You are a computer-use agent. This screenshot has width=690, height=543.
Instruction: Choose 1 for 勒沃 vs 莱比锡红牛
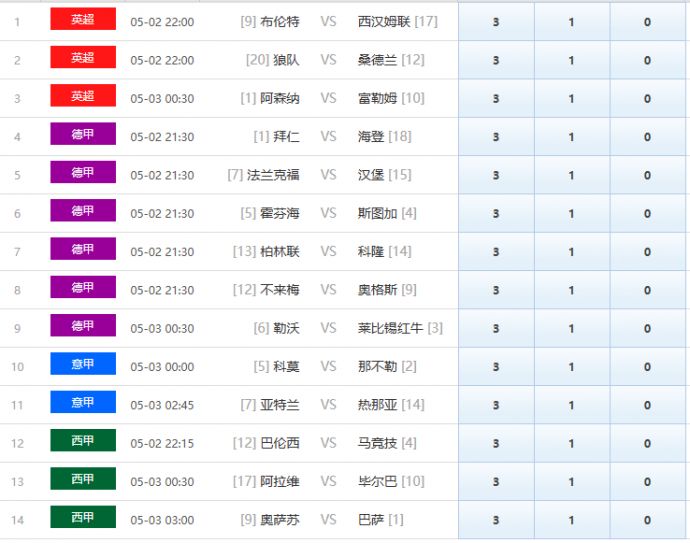pos(572,328)
